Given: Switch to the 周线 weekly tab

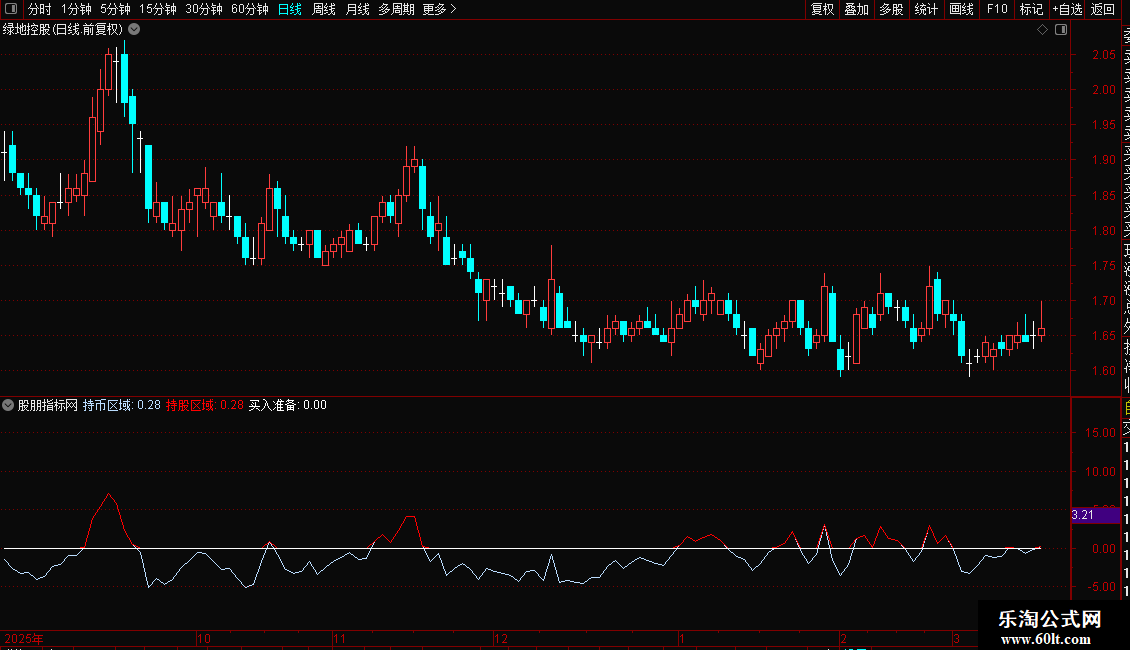Looking at the screenshot, I should [324, 9].
